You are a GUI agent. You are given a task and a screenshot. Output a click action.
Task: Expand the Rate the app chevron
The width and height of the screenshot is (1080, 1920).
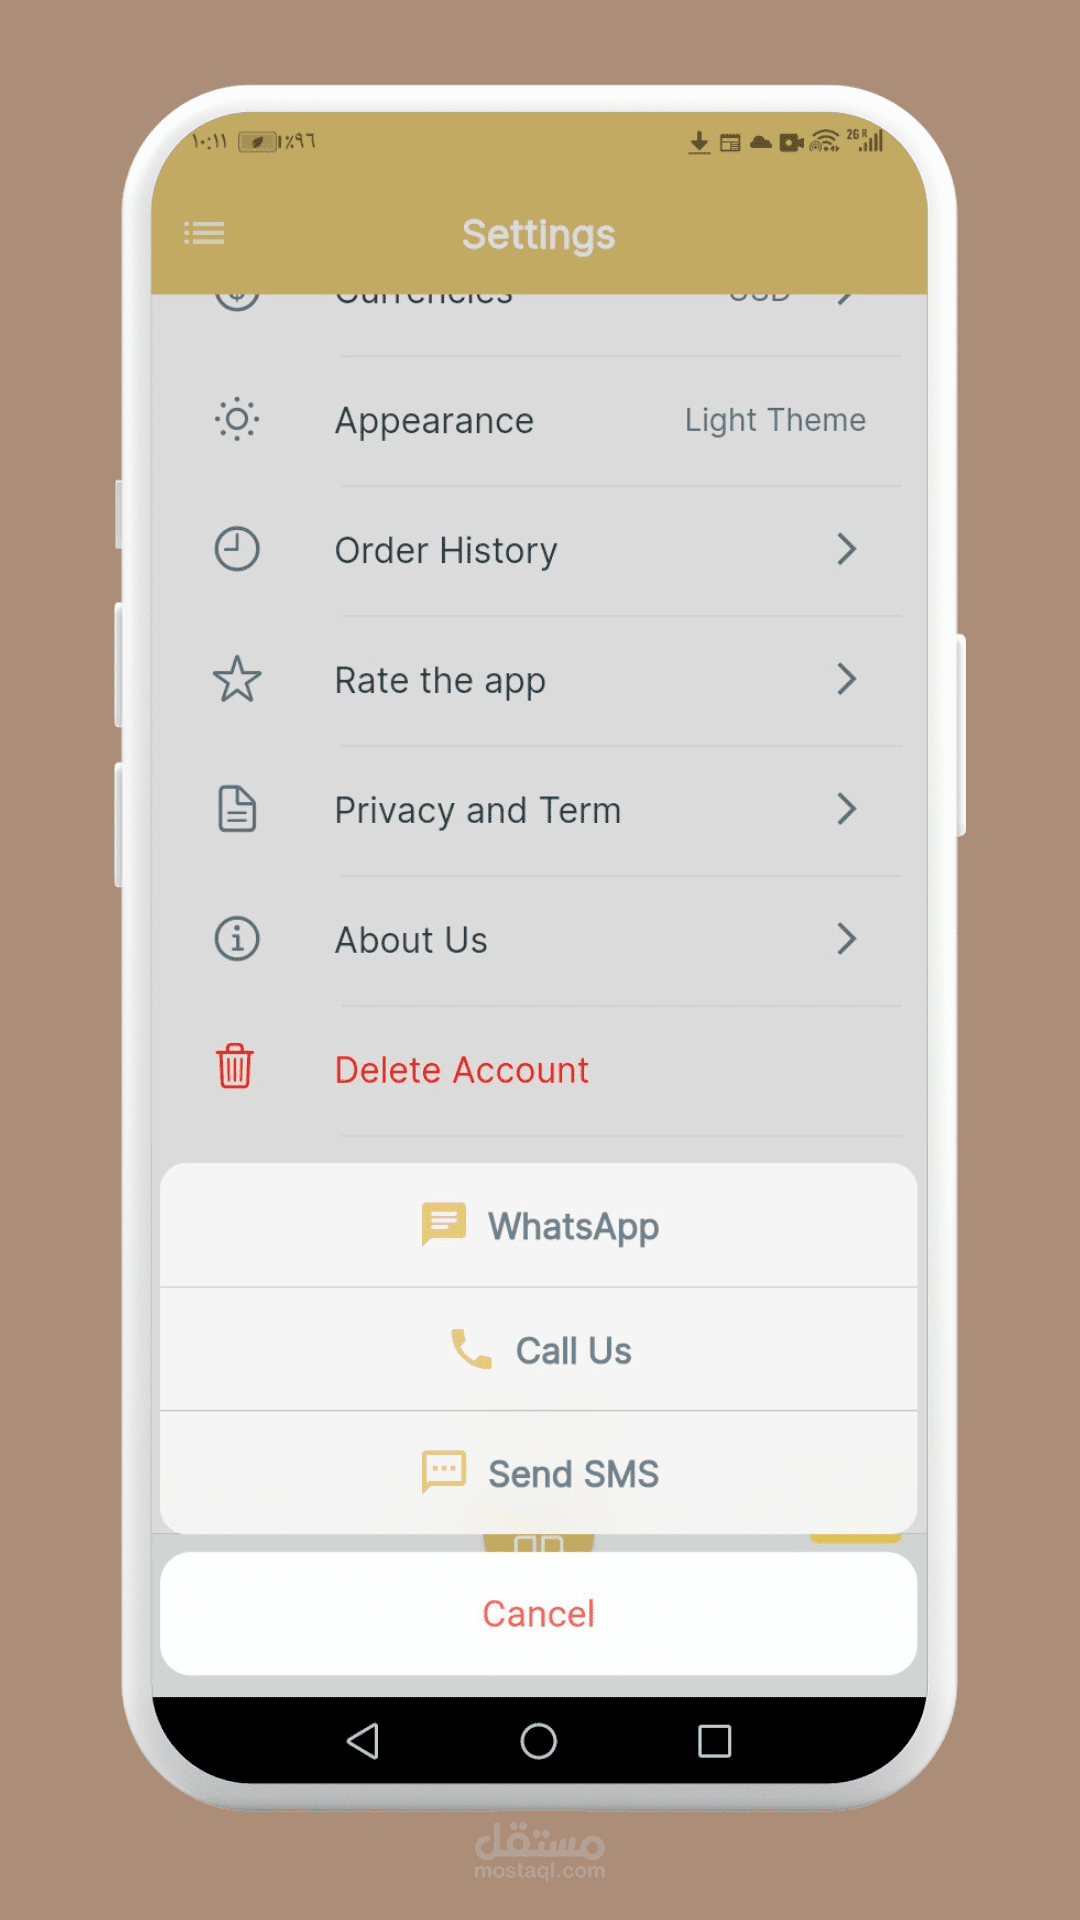[847, 679]
